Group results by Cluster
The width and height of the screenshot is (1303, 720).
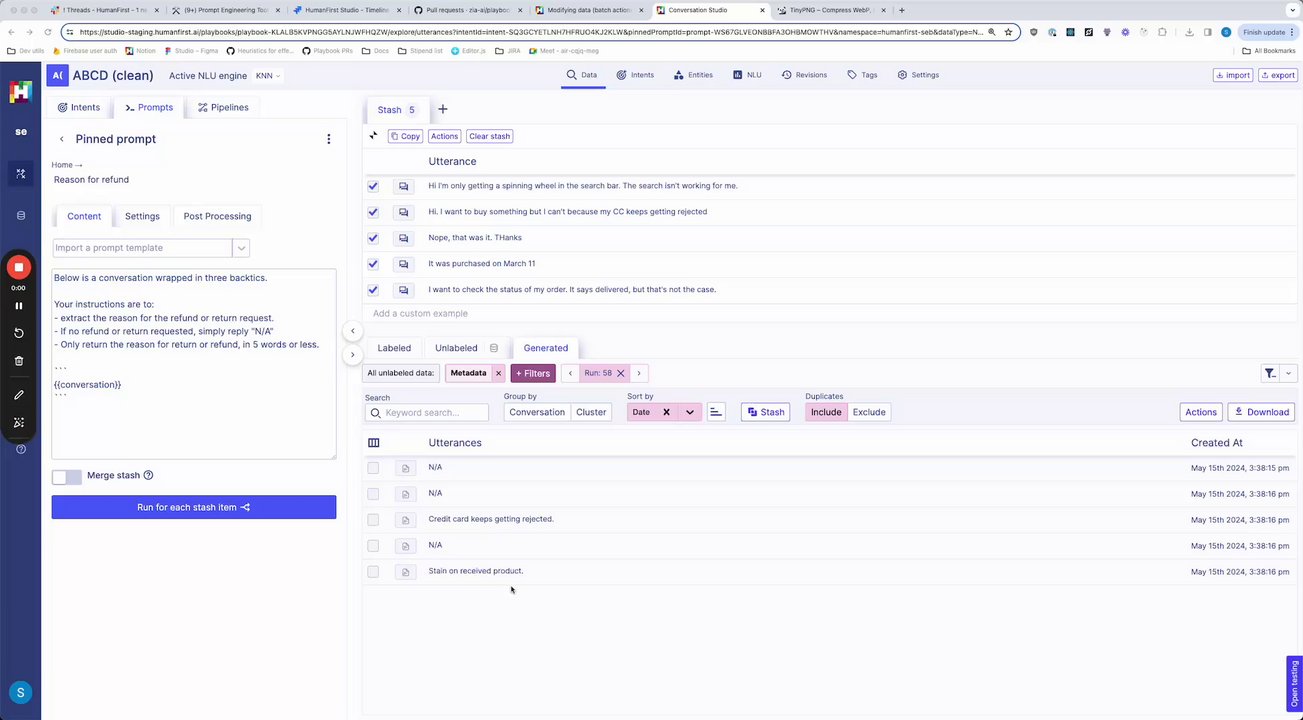(x=591, y=412)
